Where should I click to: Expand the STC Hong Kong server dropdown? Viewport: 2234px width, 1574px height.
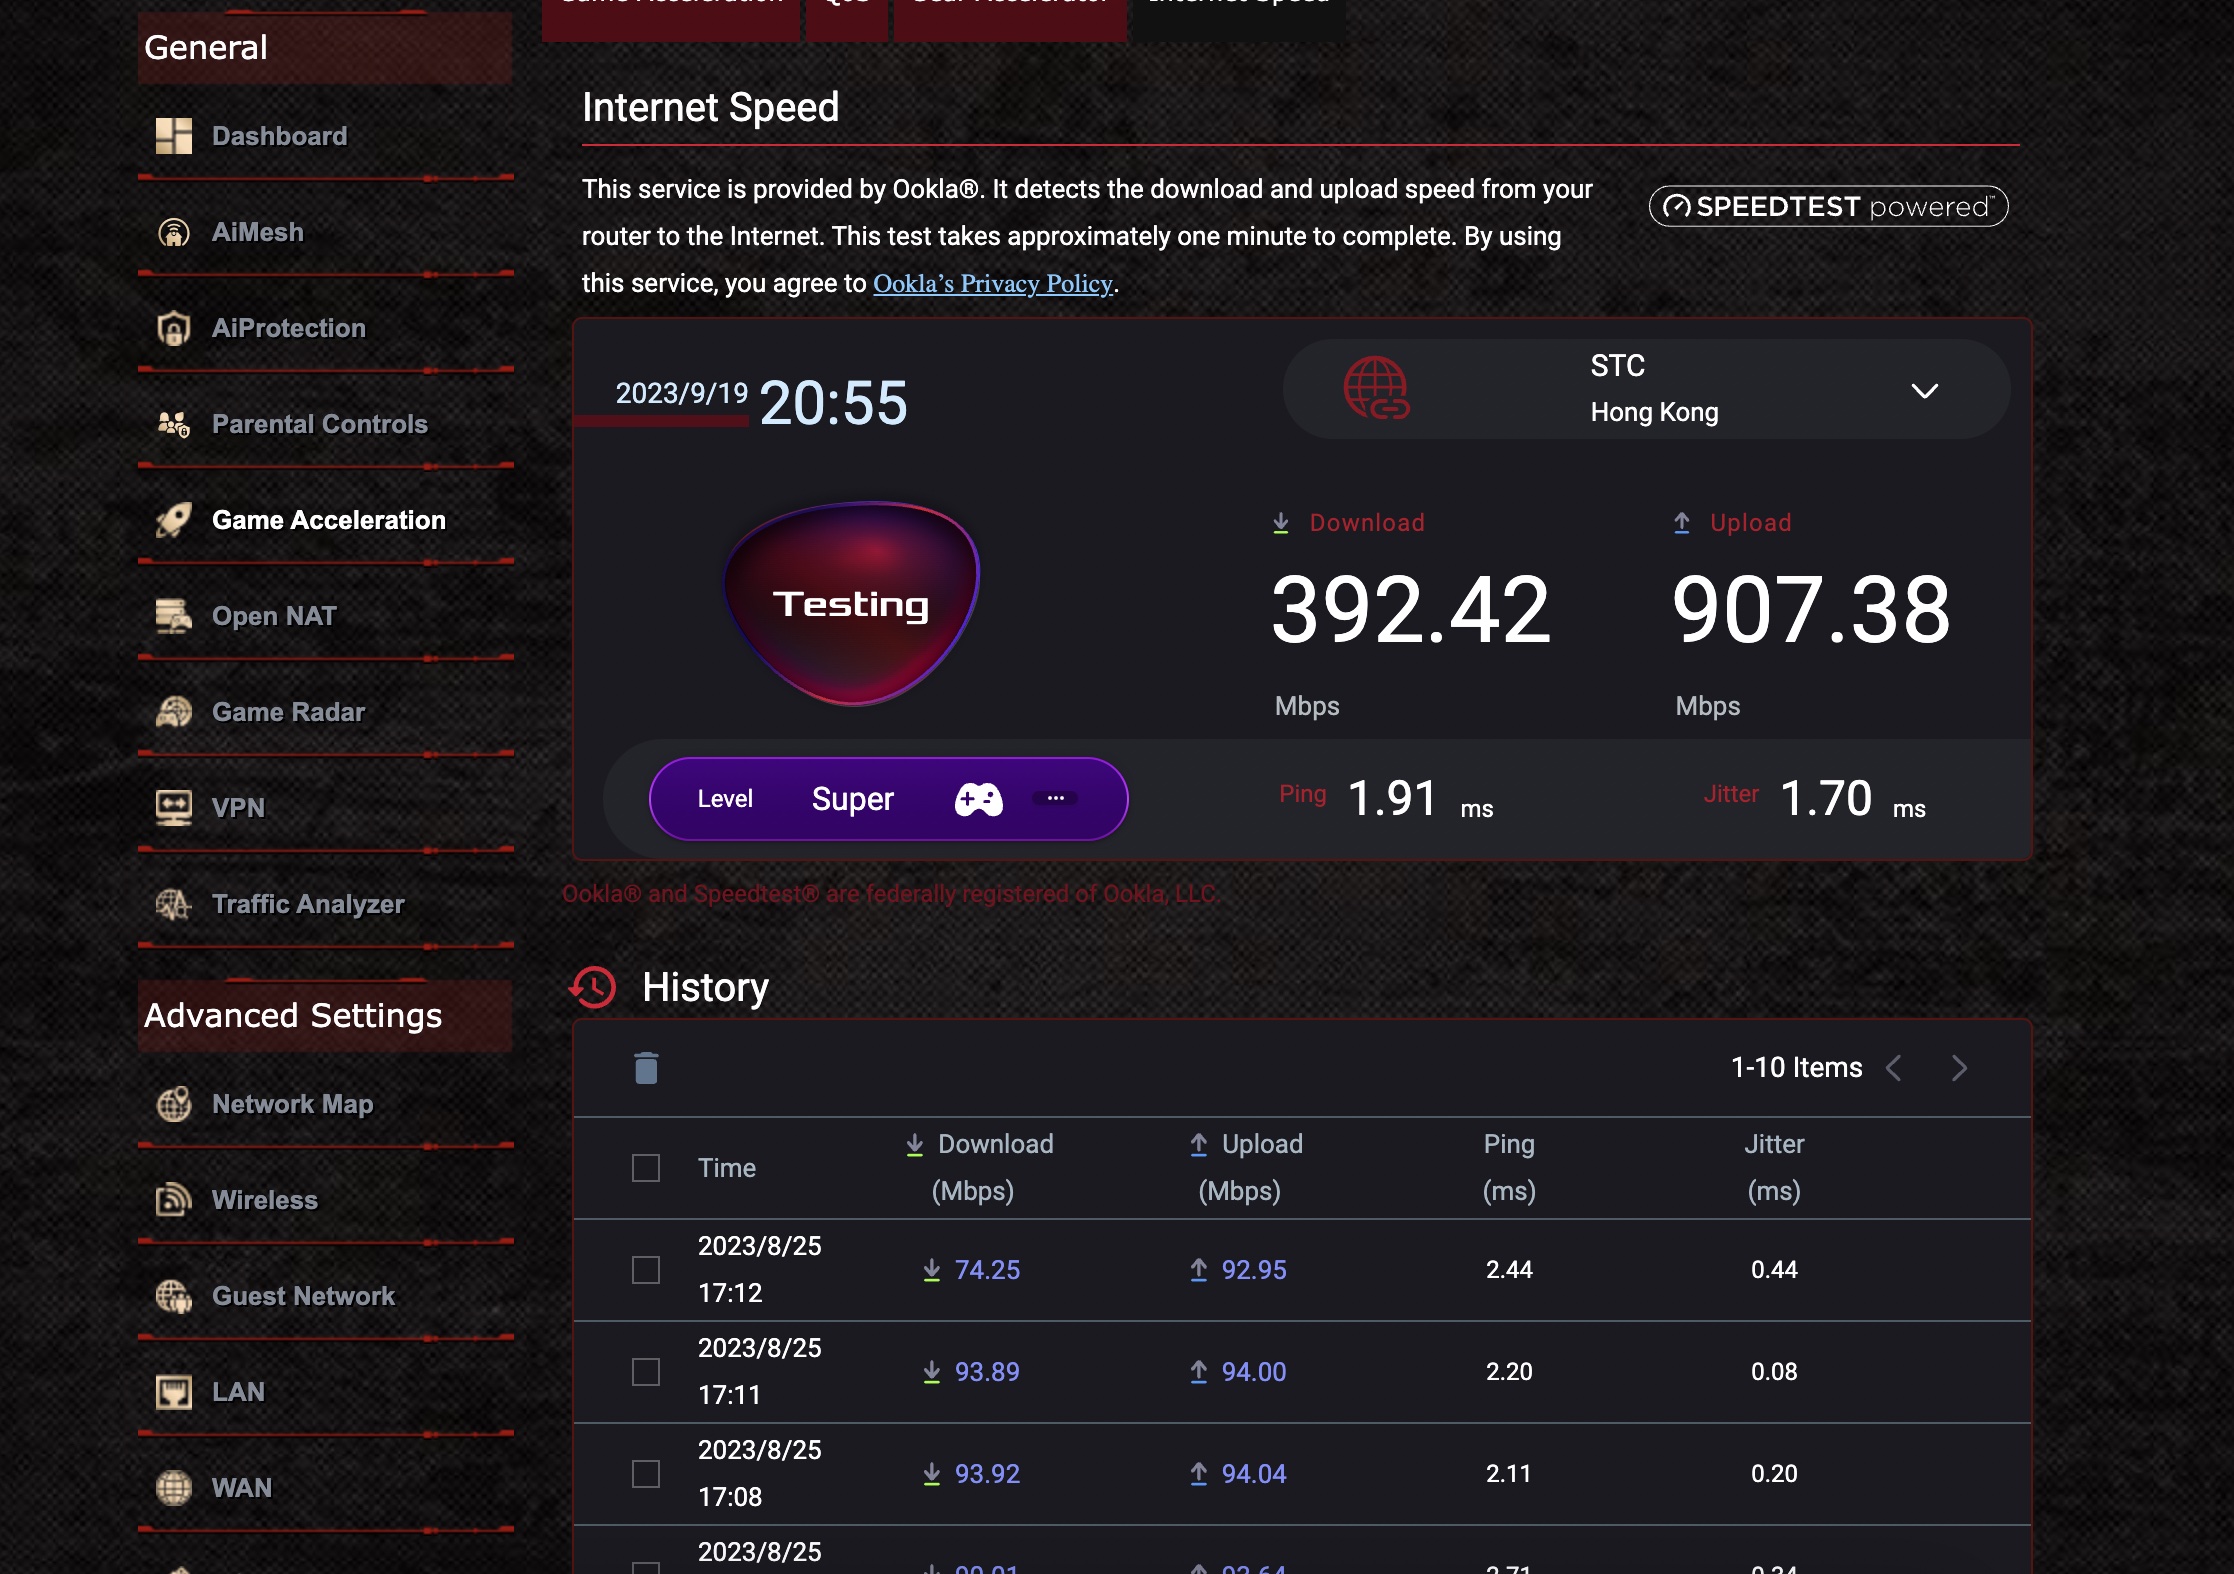(x=1924, y=391)
